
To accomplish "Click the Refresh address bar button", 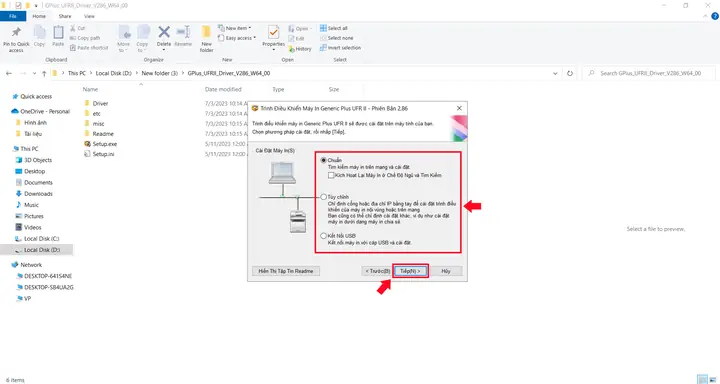I will [x=570, y=73].
